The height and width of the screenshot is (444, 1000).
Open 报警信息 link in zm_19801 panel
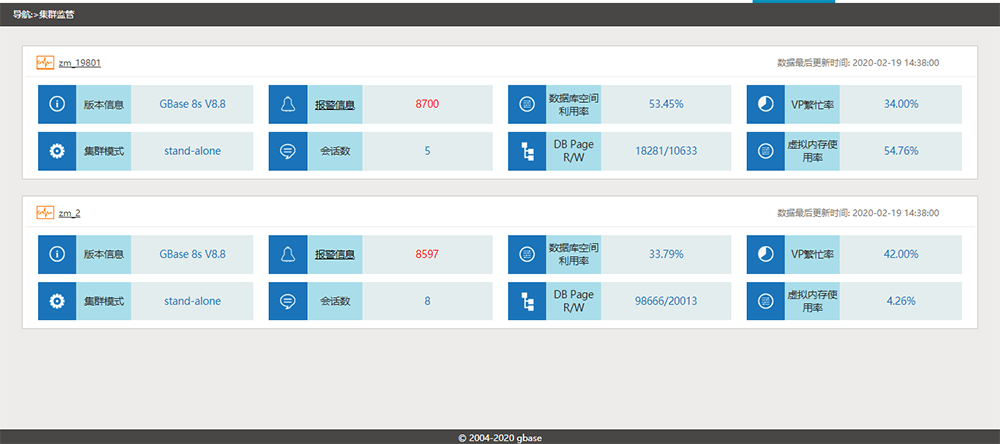click(336, 104)
